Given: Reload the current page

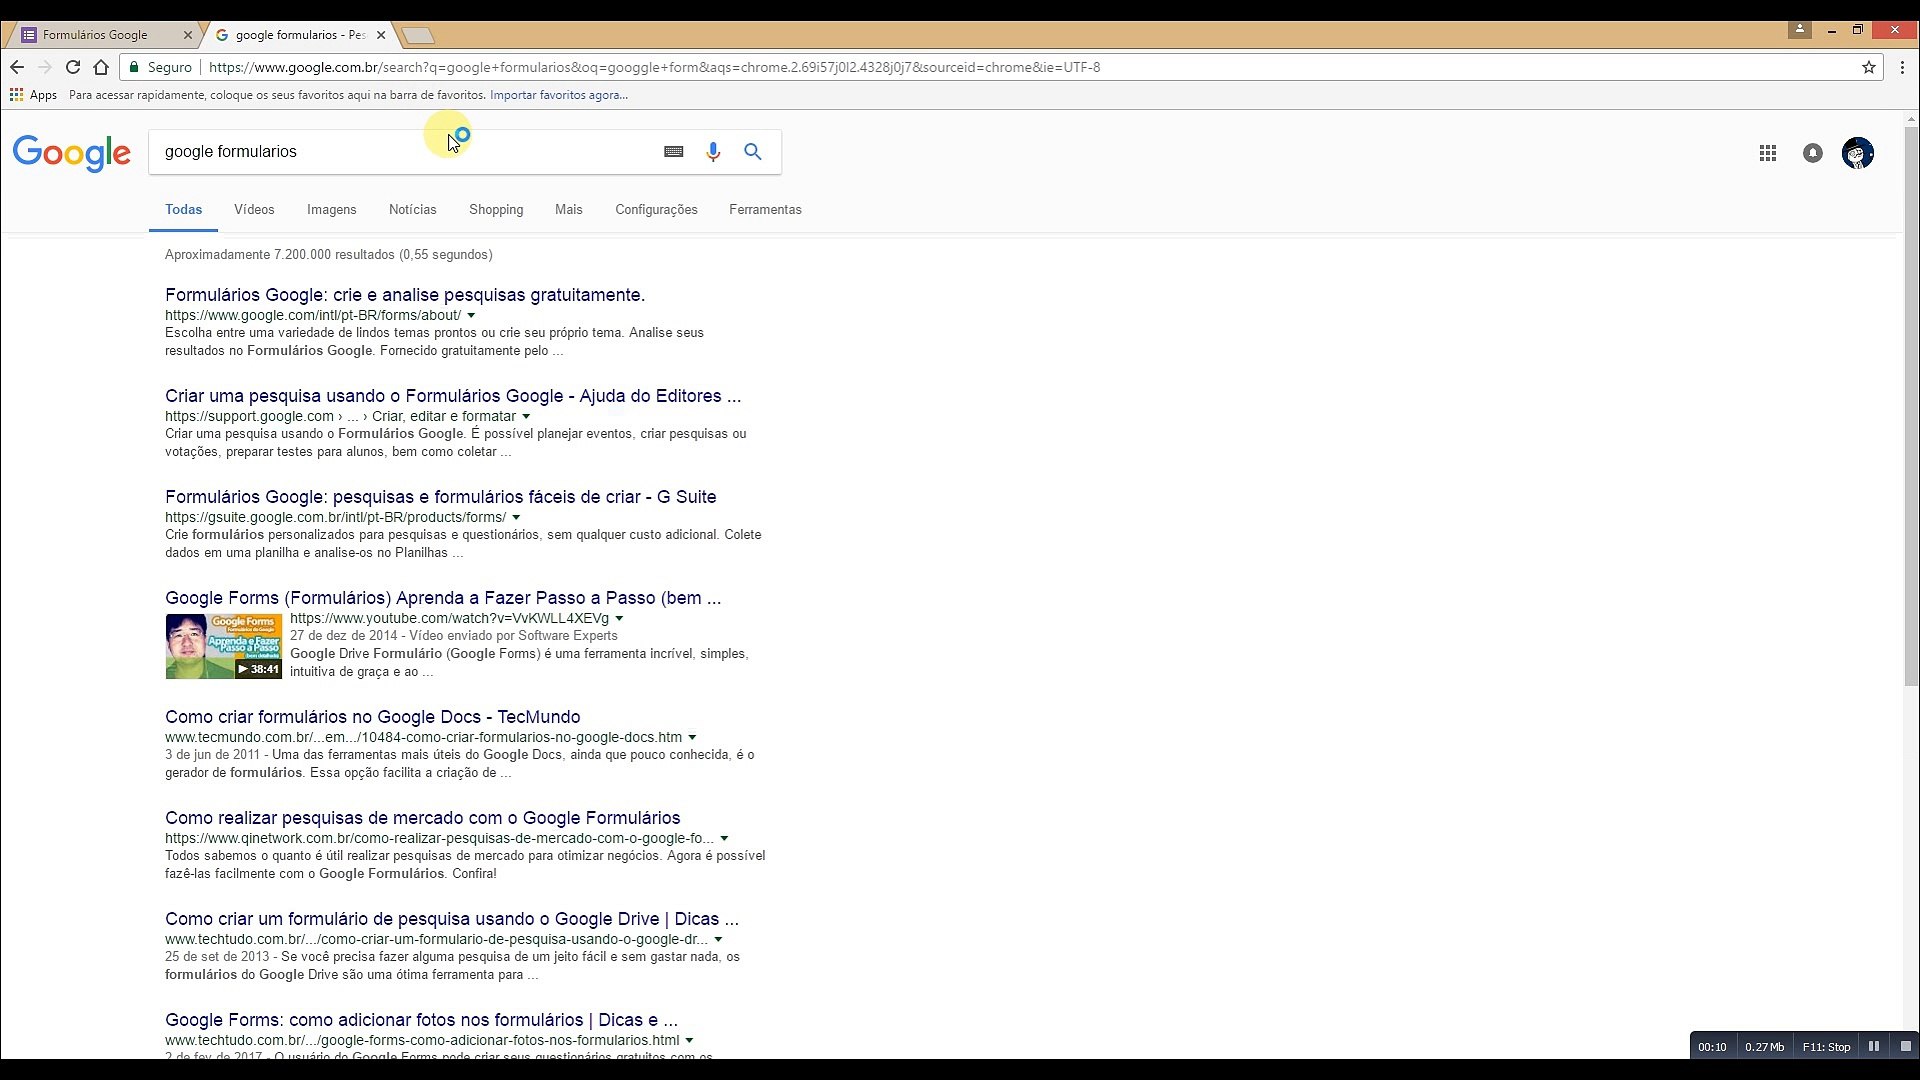Looking at the screenshot, I should pyautogui.click(x=73, y=67).
